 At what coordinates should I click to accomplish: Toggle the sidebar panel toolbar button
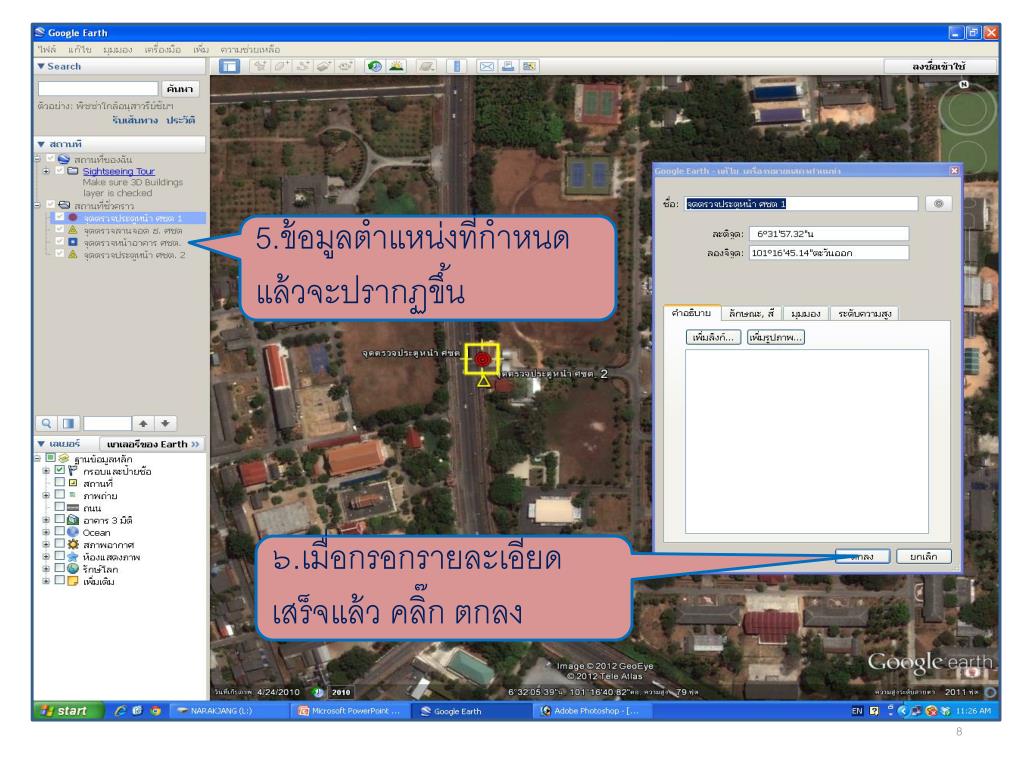coord(229,66)
